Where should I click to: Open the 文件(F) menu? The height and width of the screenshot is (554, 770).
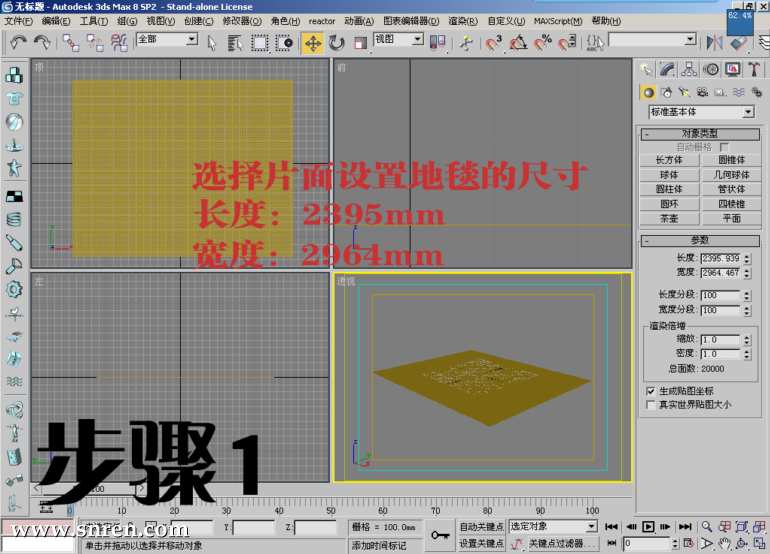click(x=18, y=21)
